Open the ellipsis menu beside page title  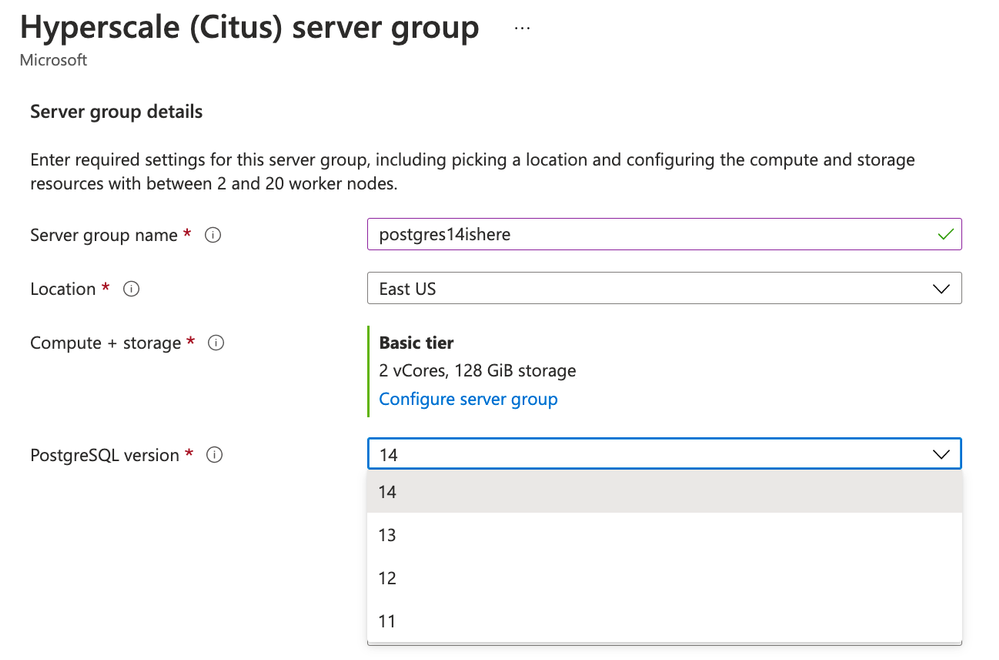coord(522,29)
